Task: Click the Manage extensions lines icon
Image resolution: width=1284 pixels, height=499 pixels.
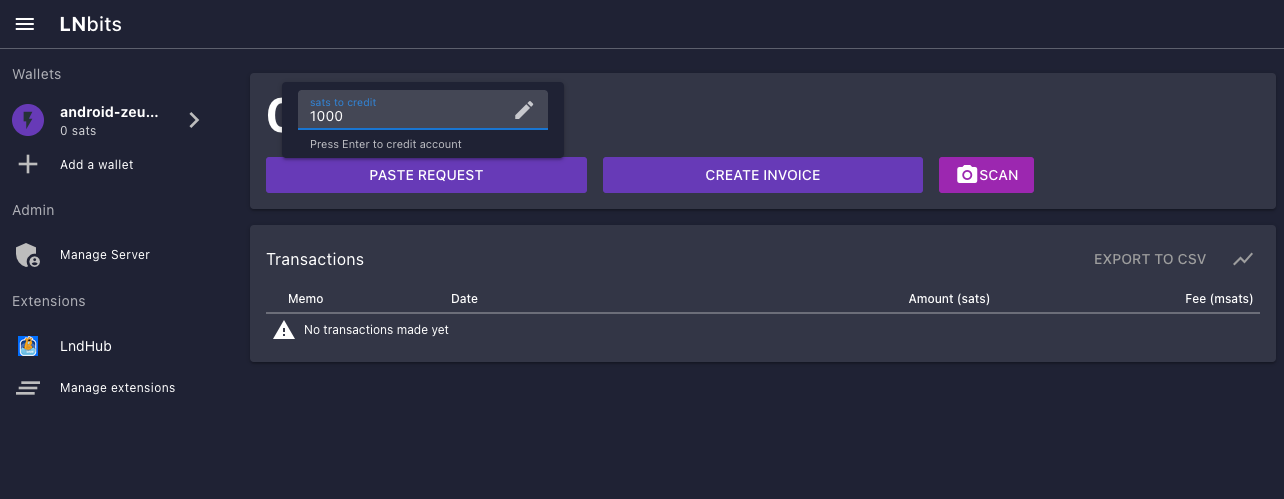Action: point(28,388)
